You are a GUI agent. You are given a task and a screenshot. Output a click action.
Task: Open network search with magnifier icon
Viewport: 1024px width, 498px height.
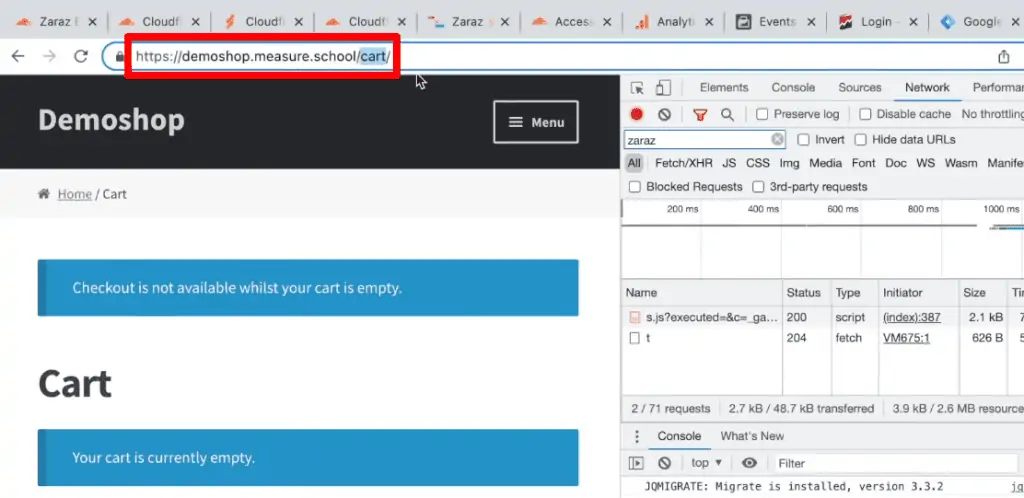coord(727,114)
